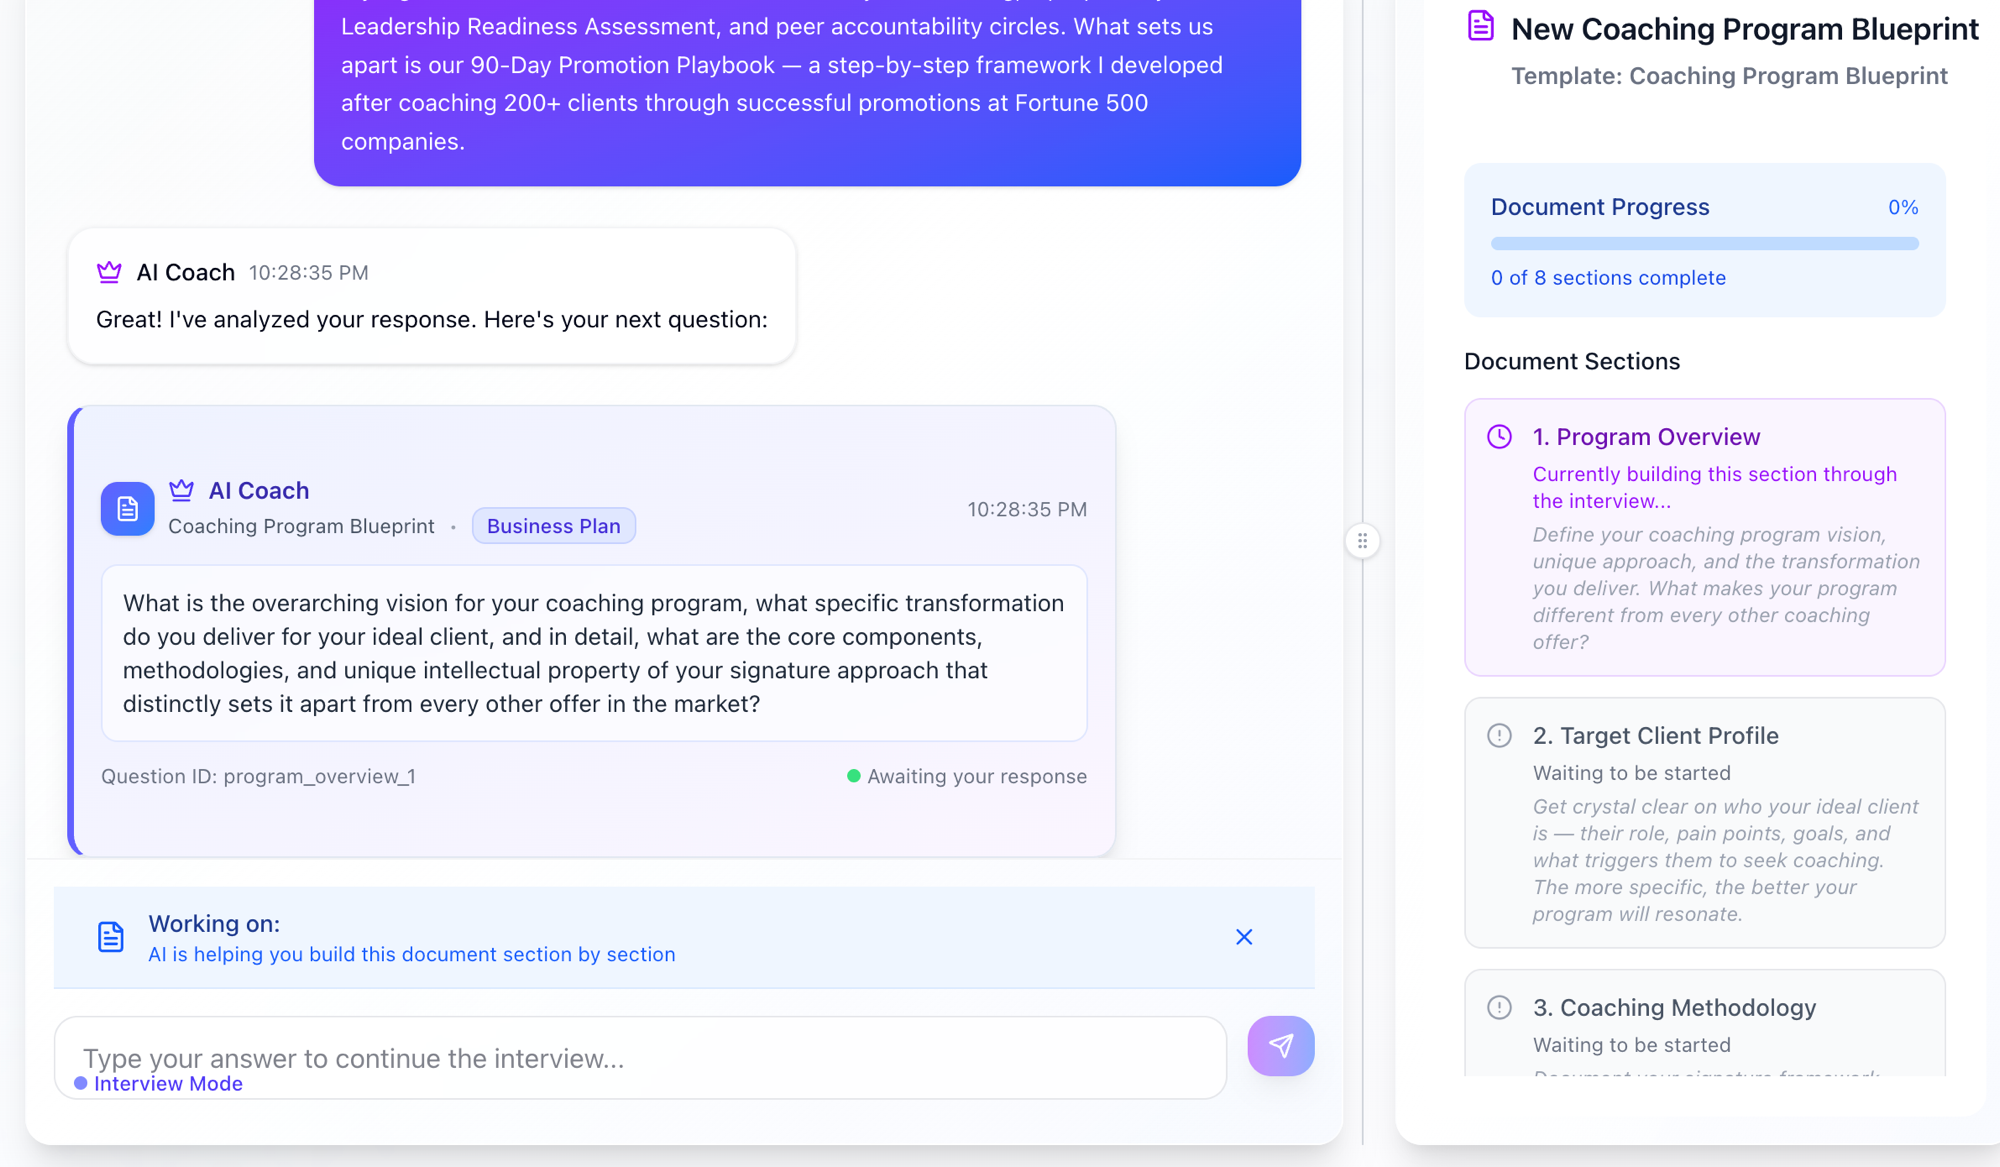Click the purple document icon beside New Coaching Program Blueprint

coord(1480,27)
